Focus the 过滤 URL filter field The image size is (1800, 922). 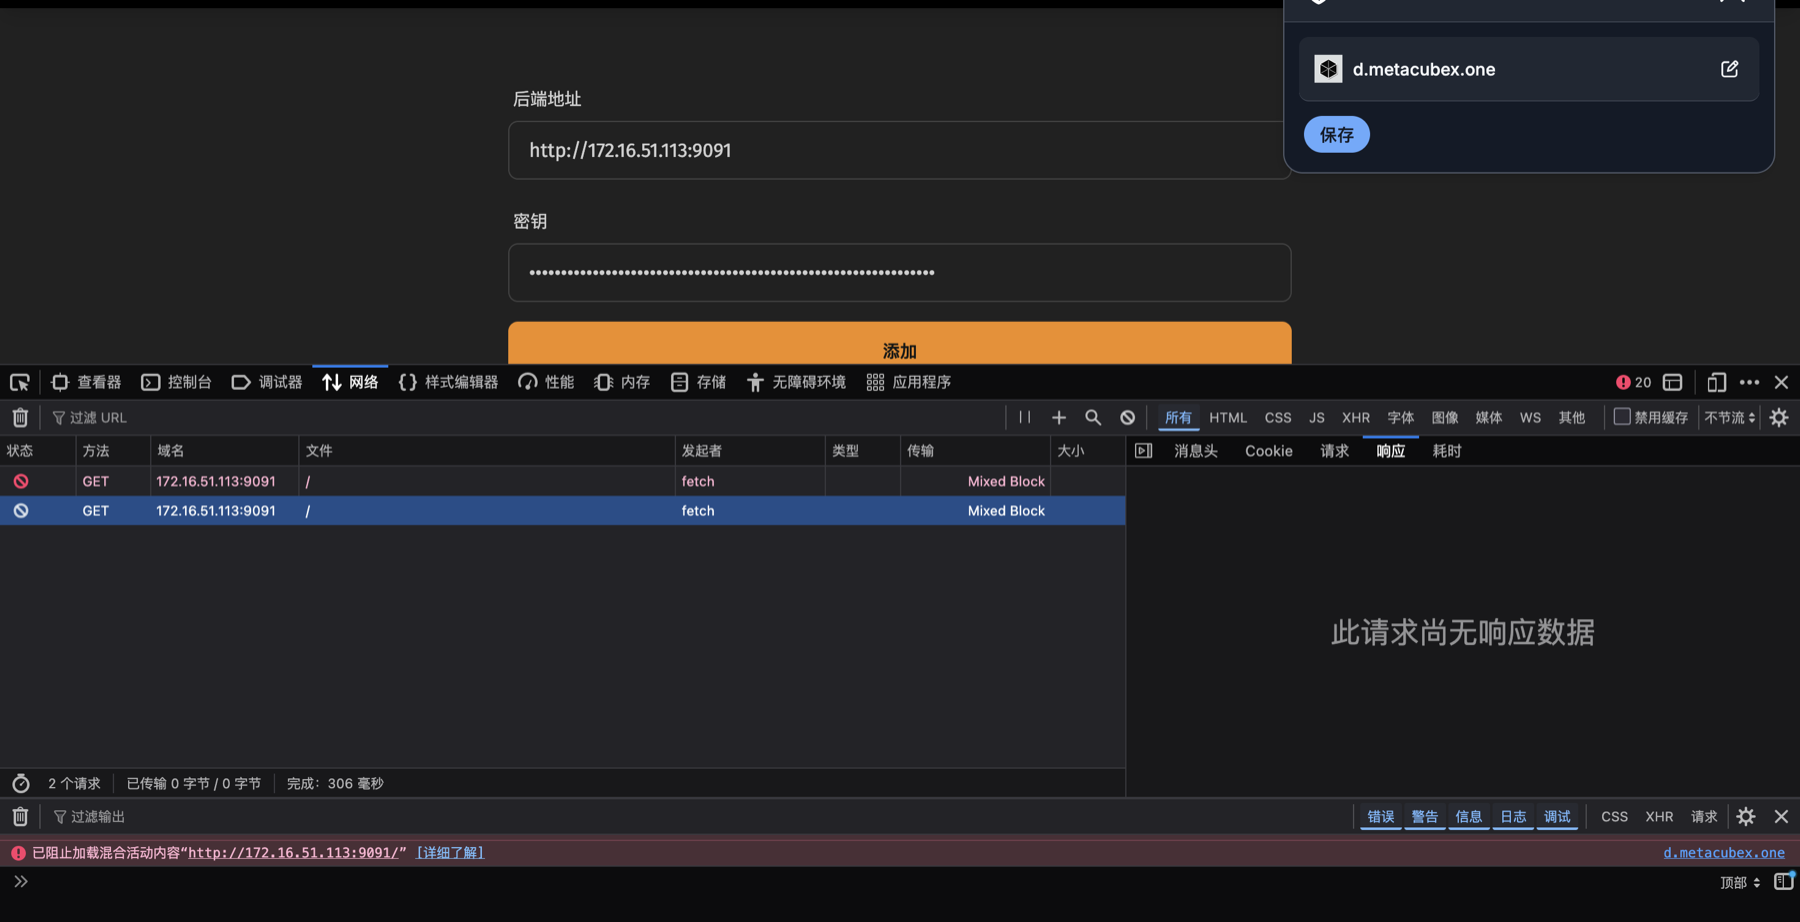coord(525,417)
